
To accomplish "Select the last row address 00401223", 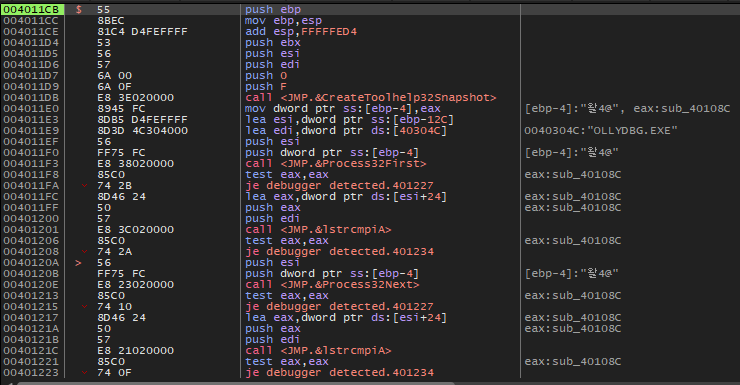I will point(31,373).
